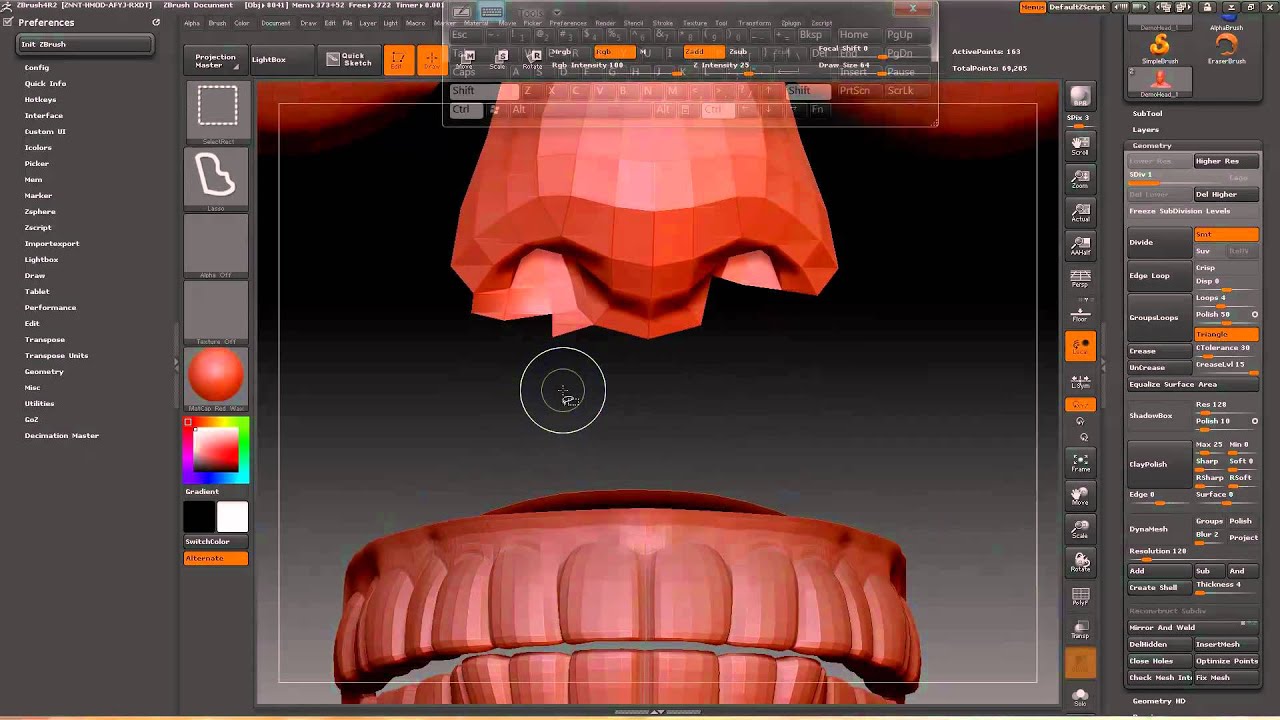Select the Rotate view icon in right shelf
The image size is (1280, 720).
pyautogui.click(x=1080, y=562)
